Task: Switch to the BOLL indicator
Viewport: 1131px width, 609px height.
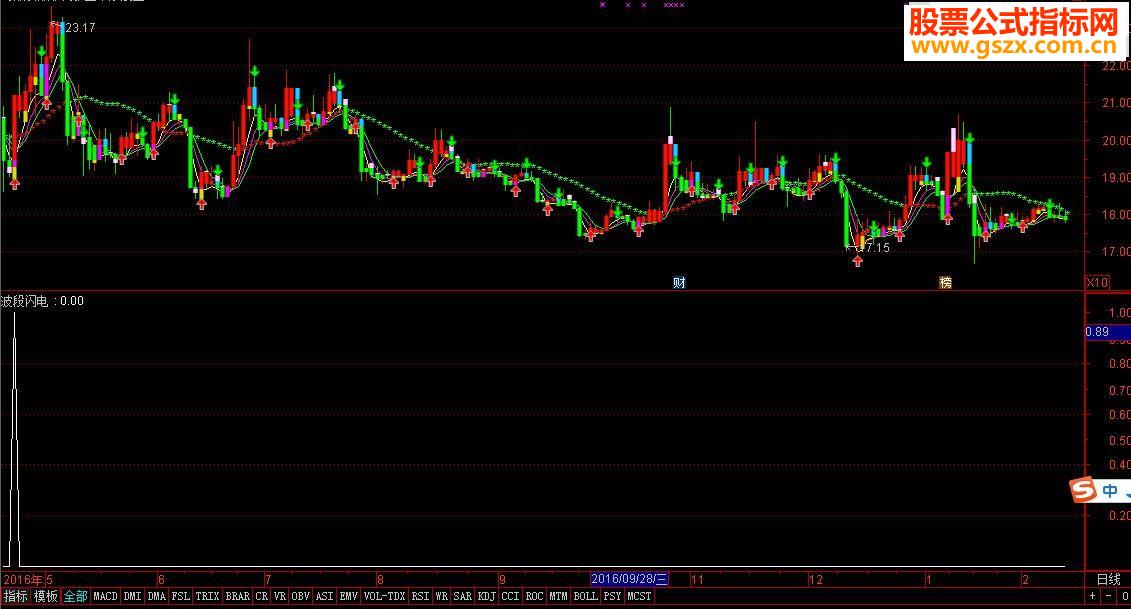Action: [x=586, y=597]
